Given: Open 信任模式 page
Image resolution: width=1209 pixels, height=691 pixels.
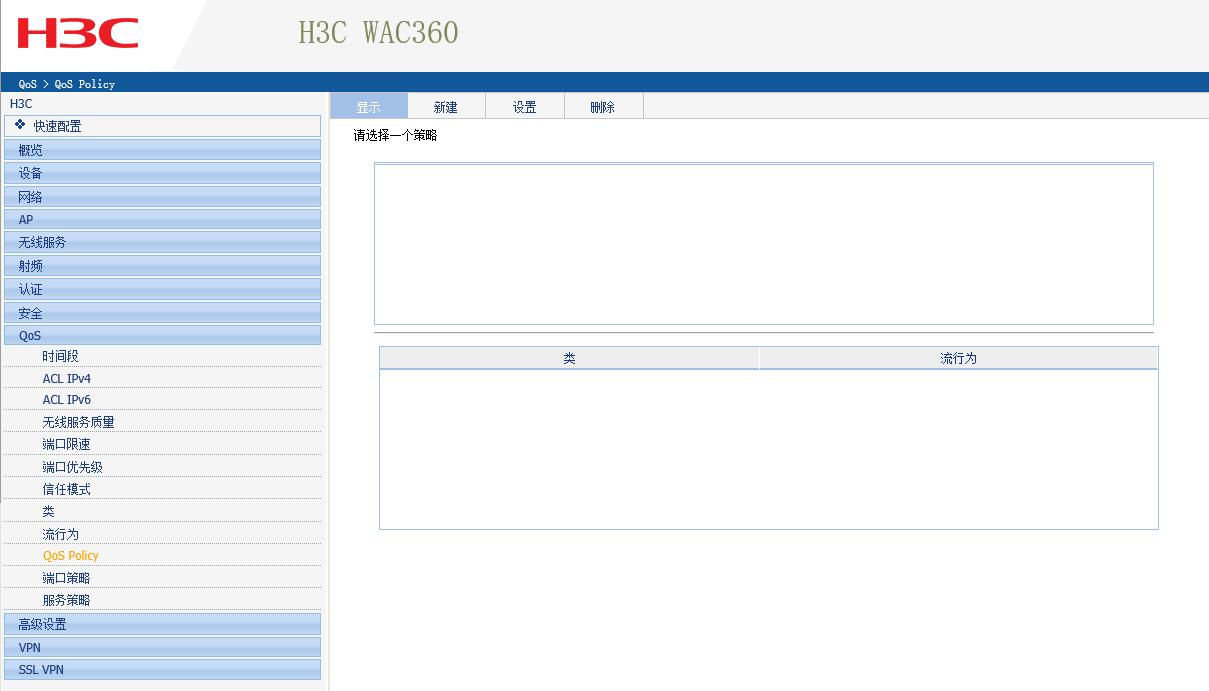Looking at the screenshot, I should [66, 489].
